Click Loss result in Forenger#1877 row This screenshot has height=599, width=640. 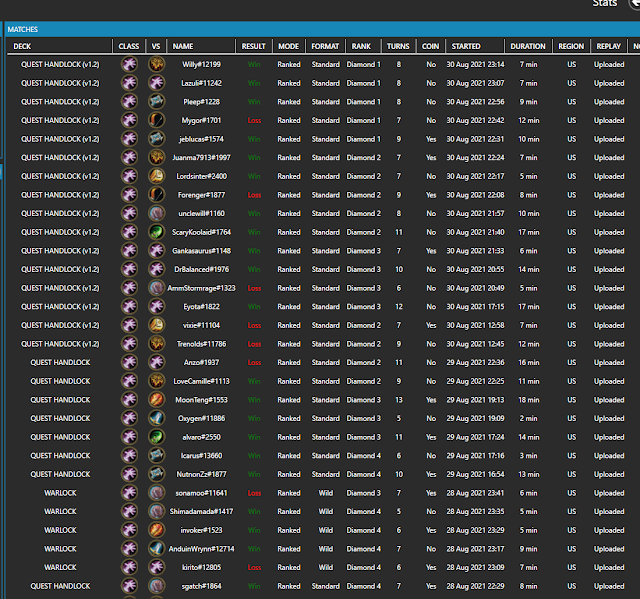254,195
